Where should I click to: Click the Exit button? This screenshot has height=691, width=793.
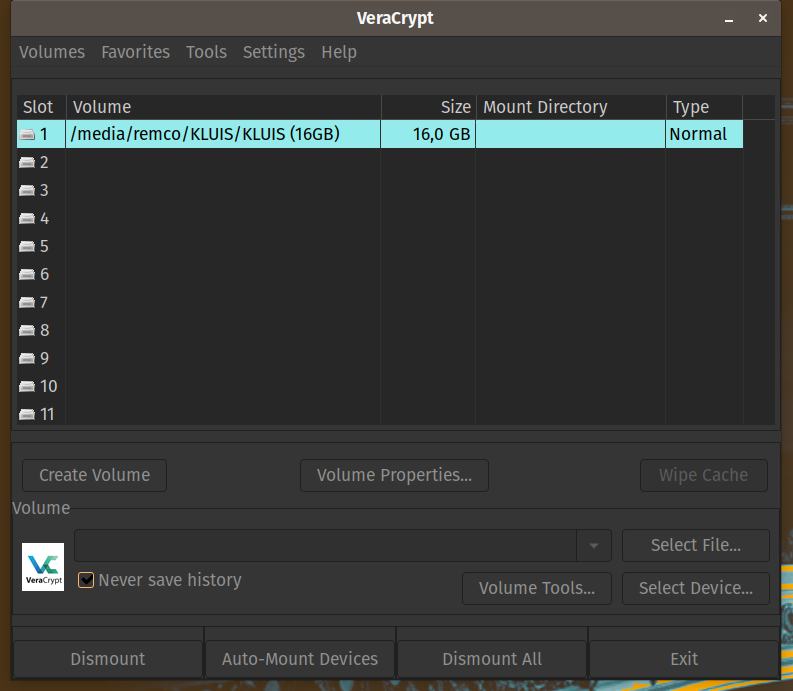[x=684, y=659]
